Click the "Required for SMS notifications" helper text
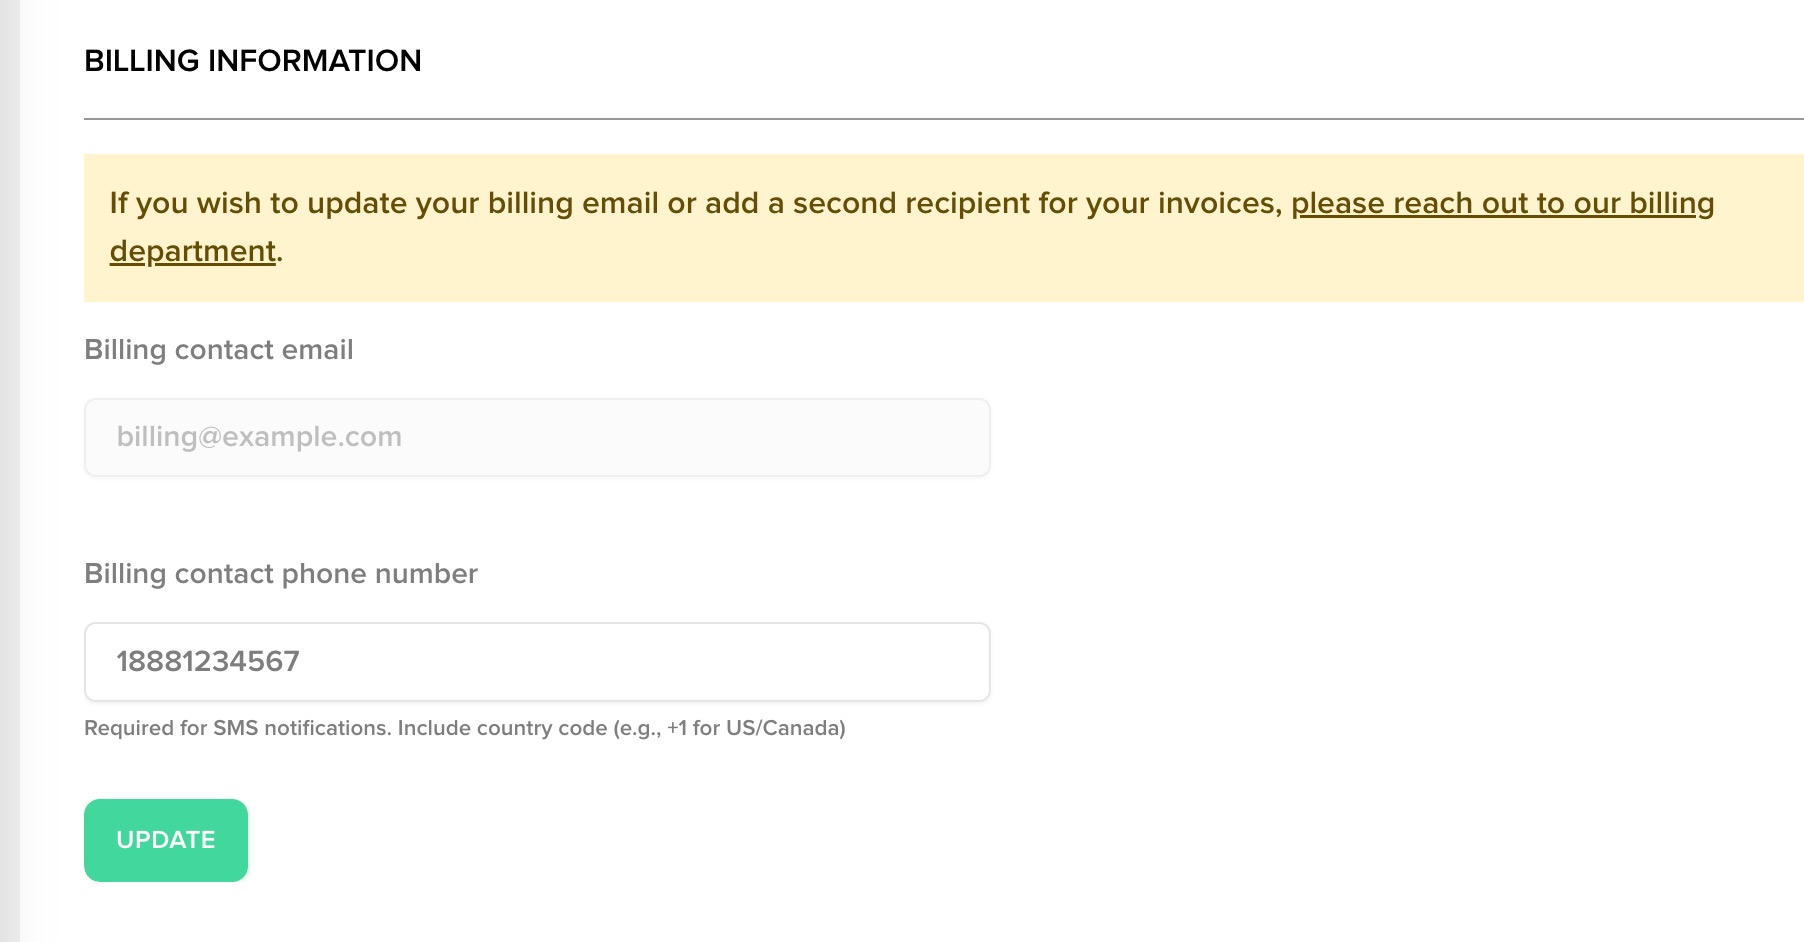Image resolution: width=1804 pixels, height=942 pixels. 237,728
